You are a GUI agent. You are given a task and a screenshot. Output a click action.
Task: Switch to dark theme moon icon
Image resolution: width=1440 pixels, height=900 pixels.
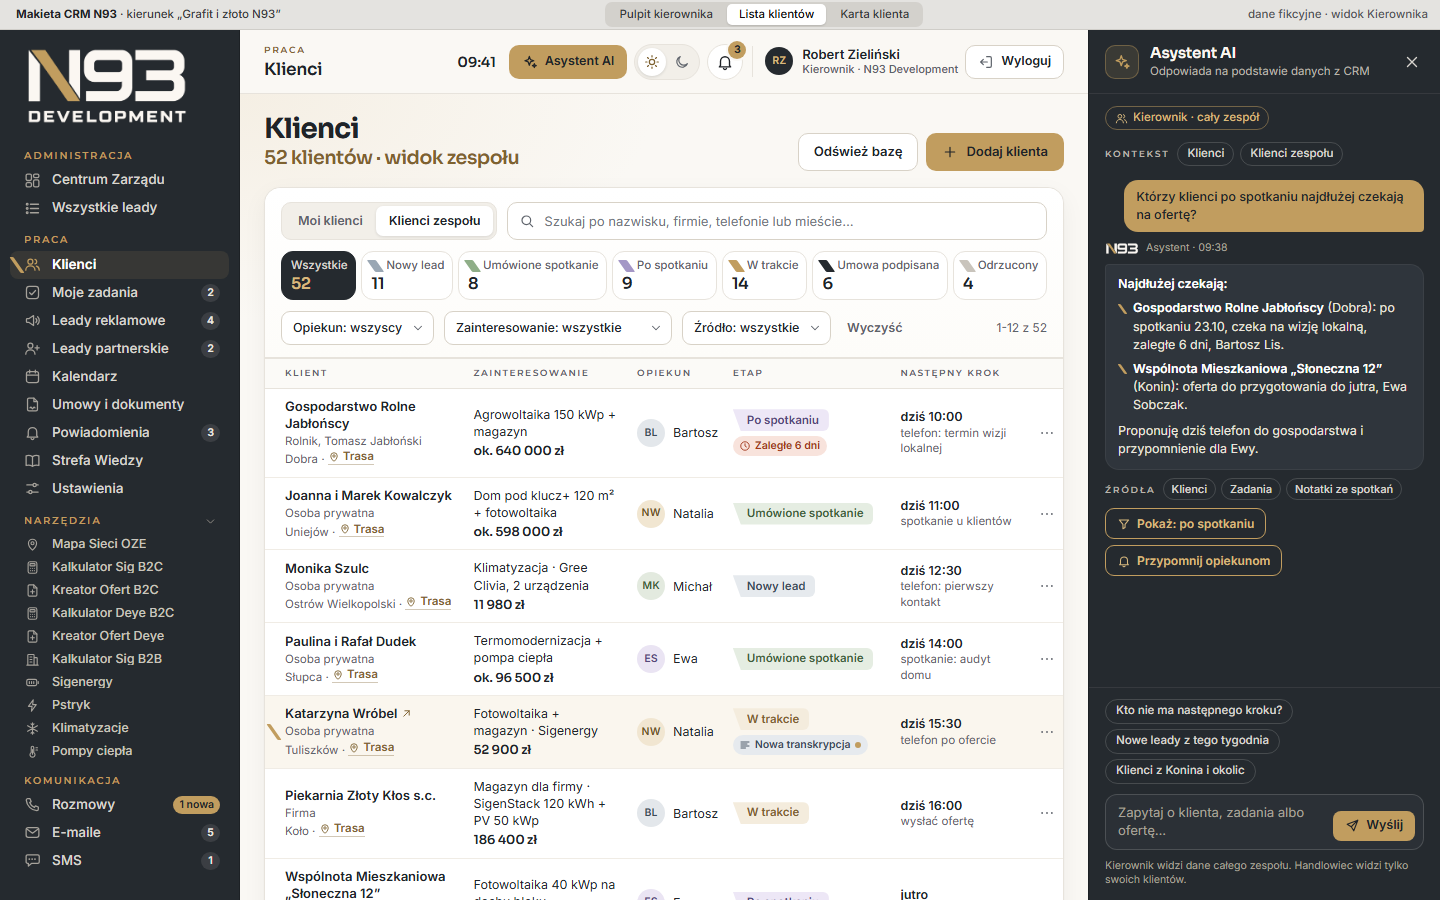[x=682, y=62]
